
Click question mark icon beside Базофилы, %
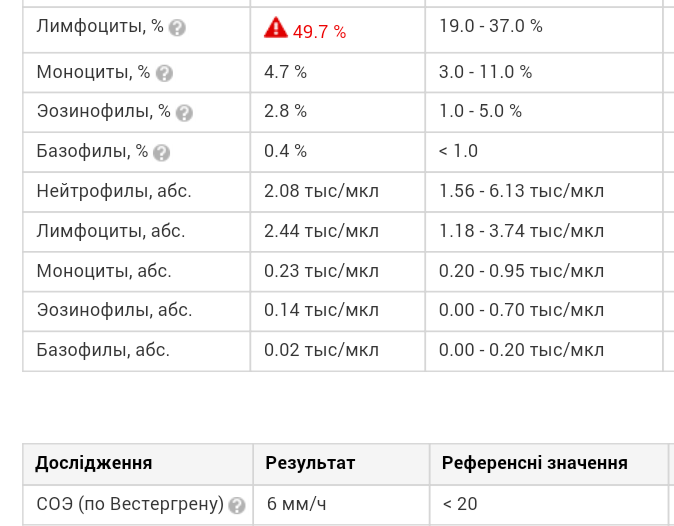pyautogui.click(x=162, y=152)
